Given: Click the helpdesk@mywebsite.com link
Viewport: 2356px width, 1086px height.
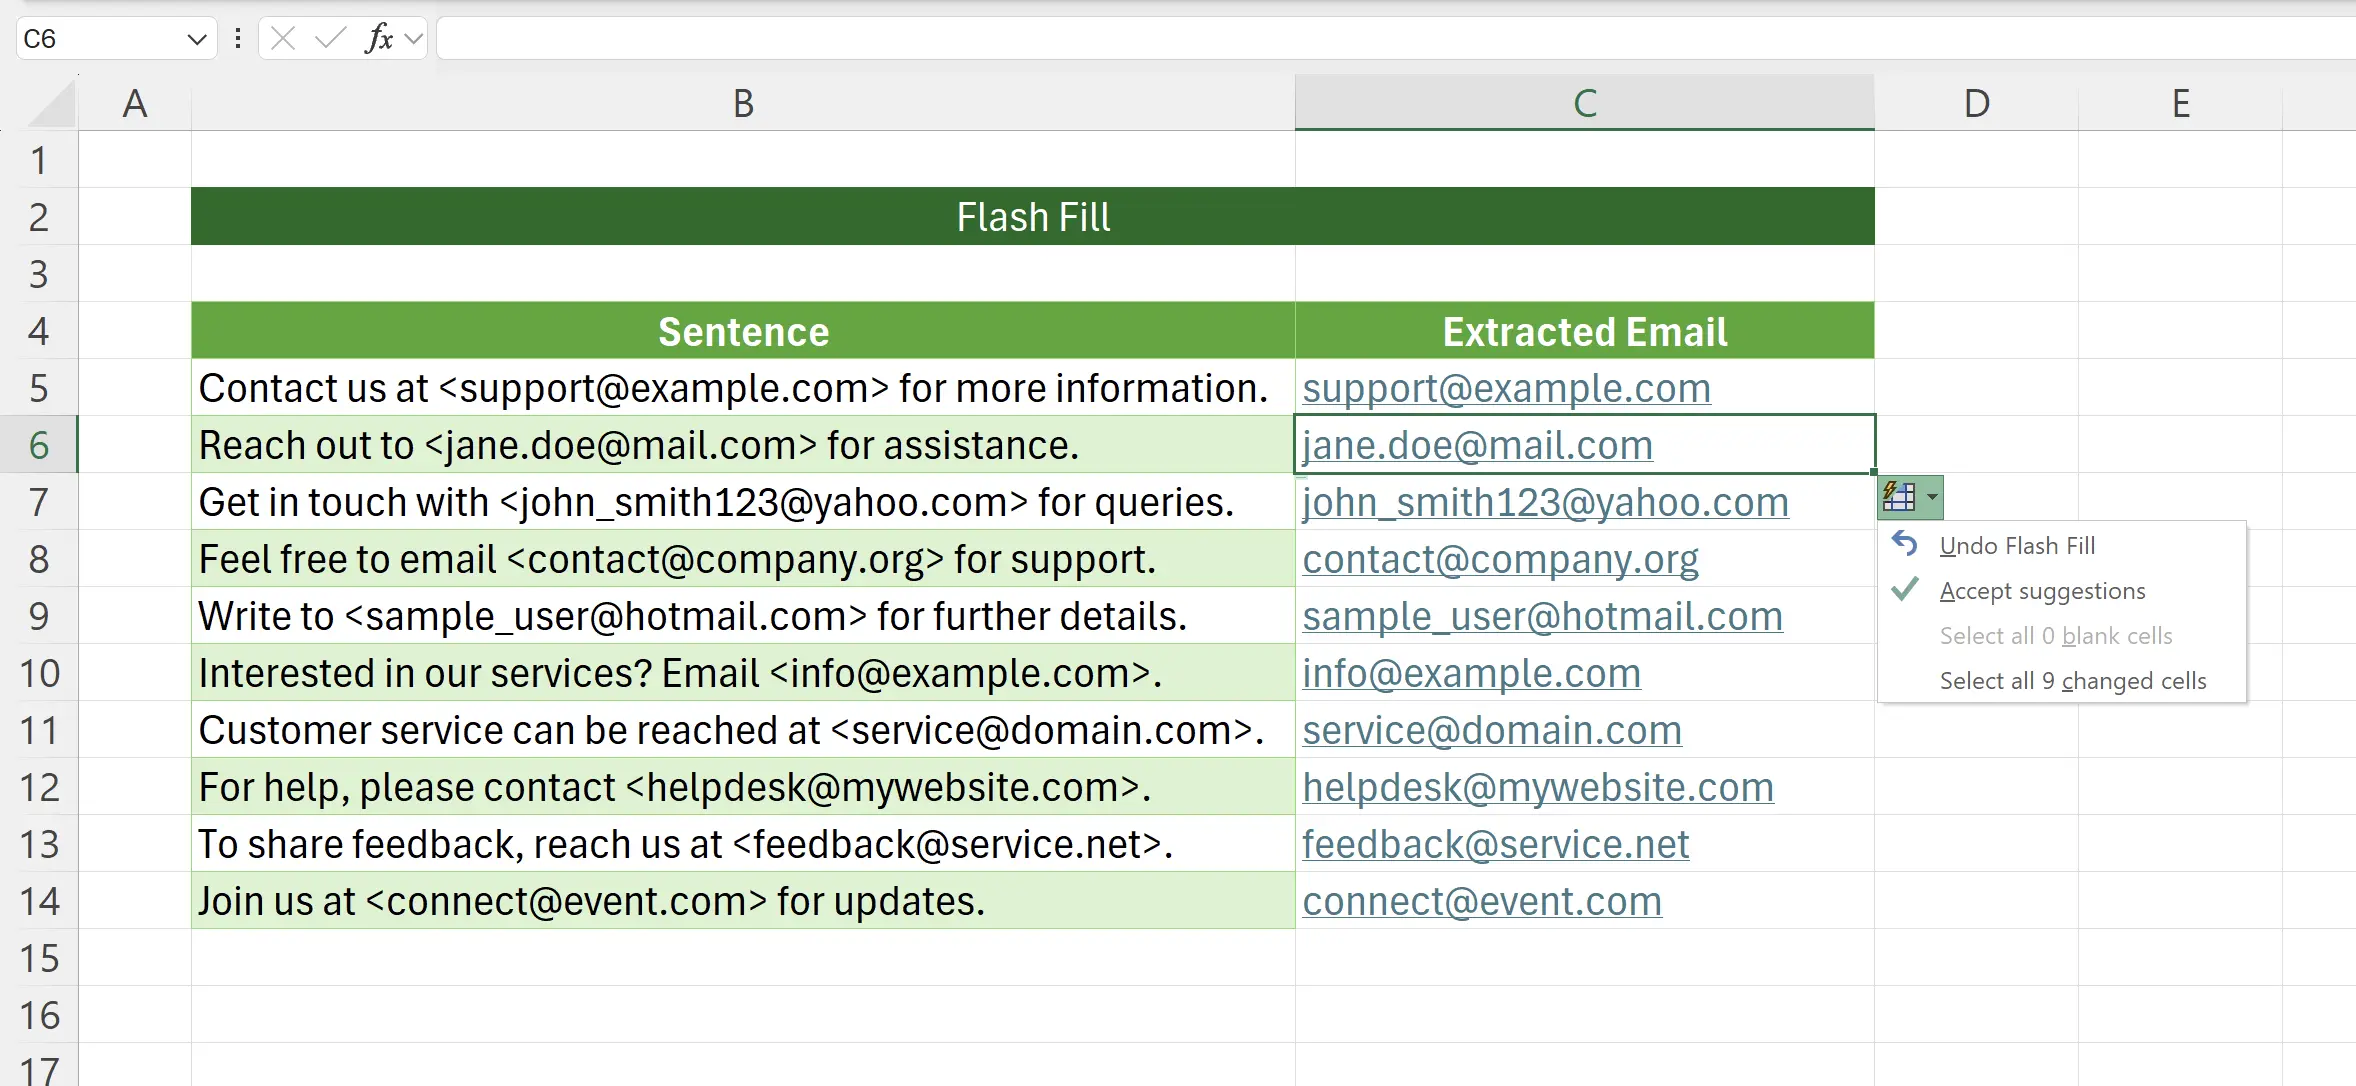Looking at the screenshot, I should [1537, 788].
